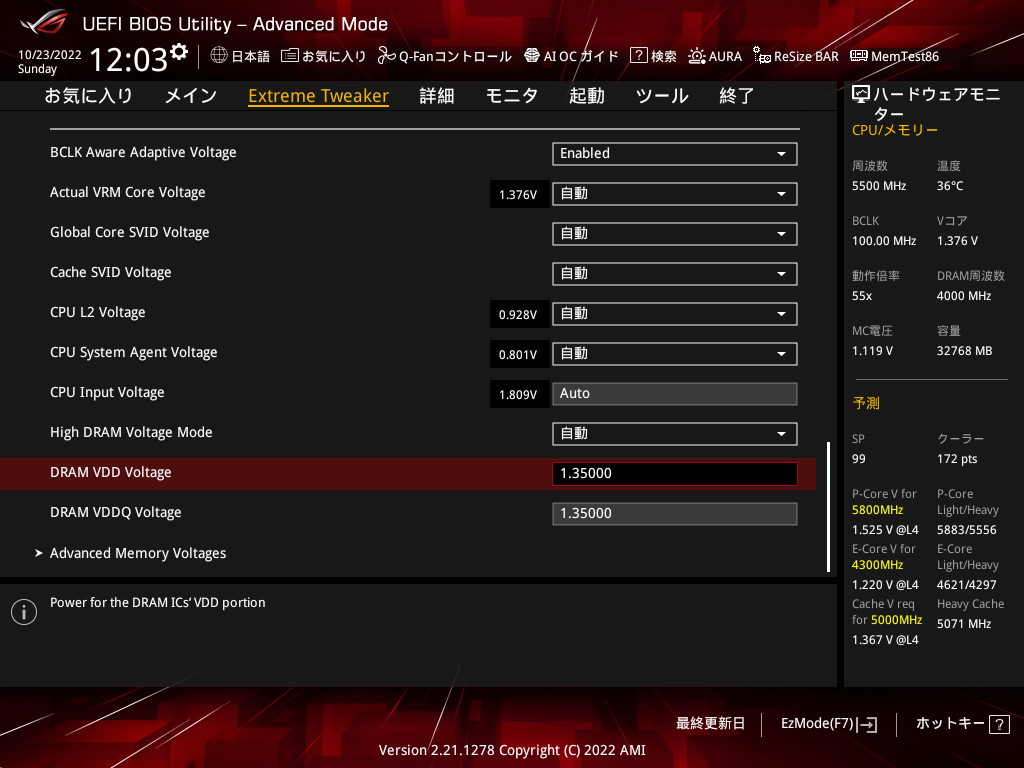This screenshot has height=768, width=1024.
Task: Switch to the 詳細 tab
Action: coord(437,96)
